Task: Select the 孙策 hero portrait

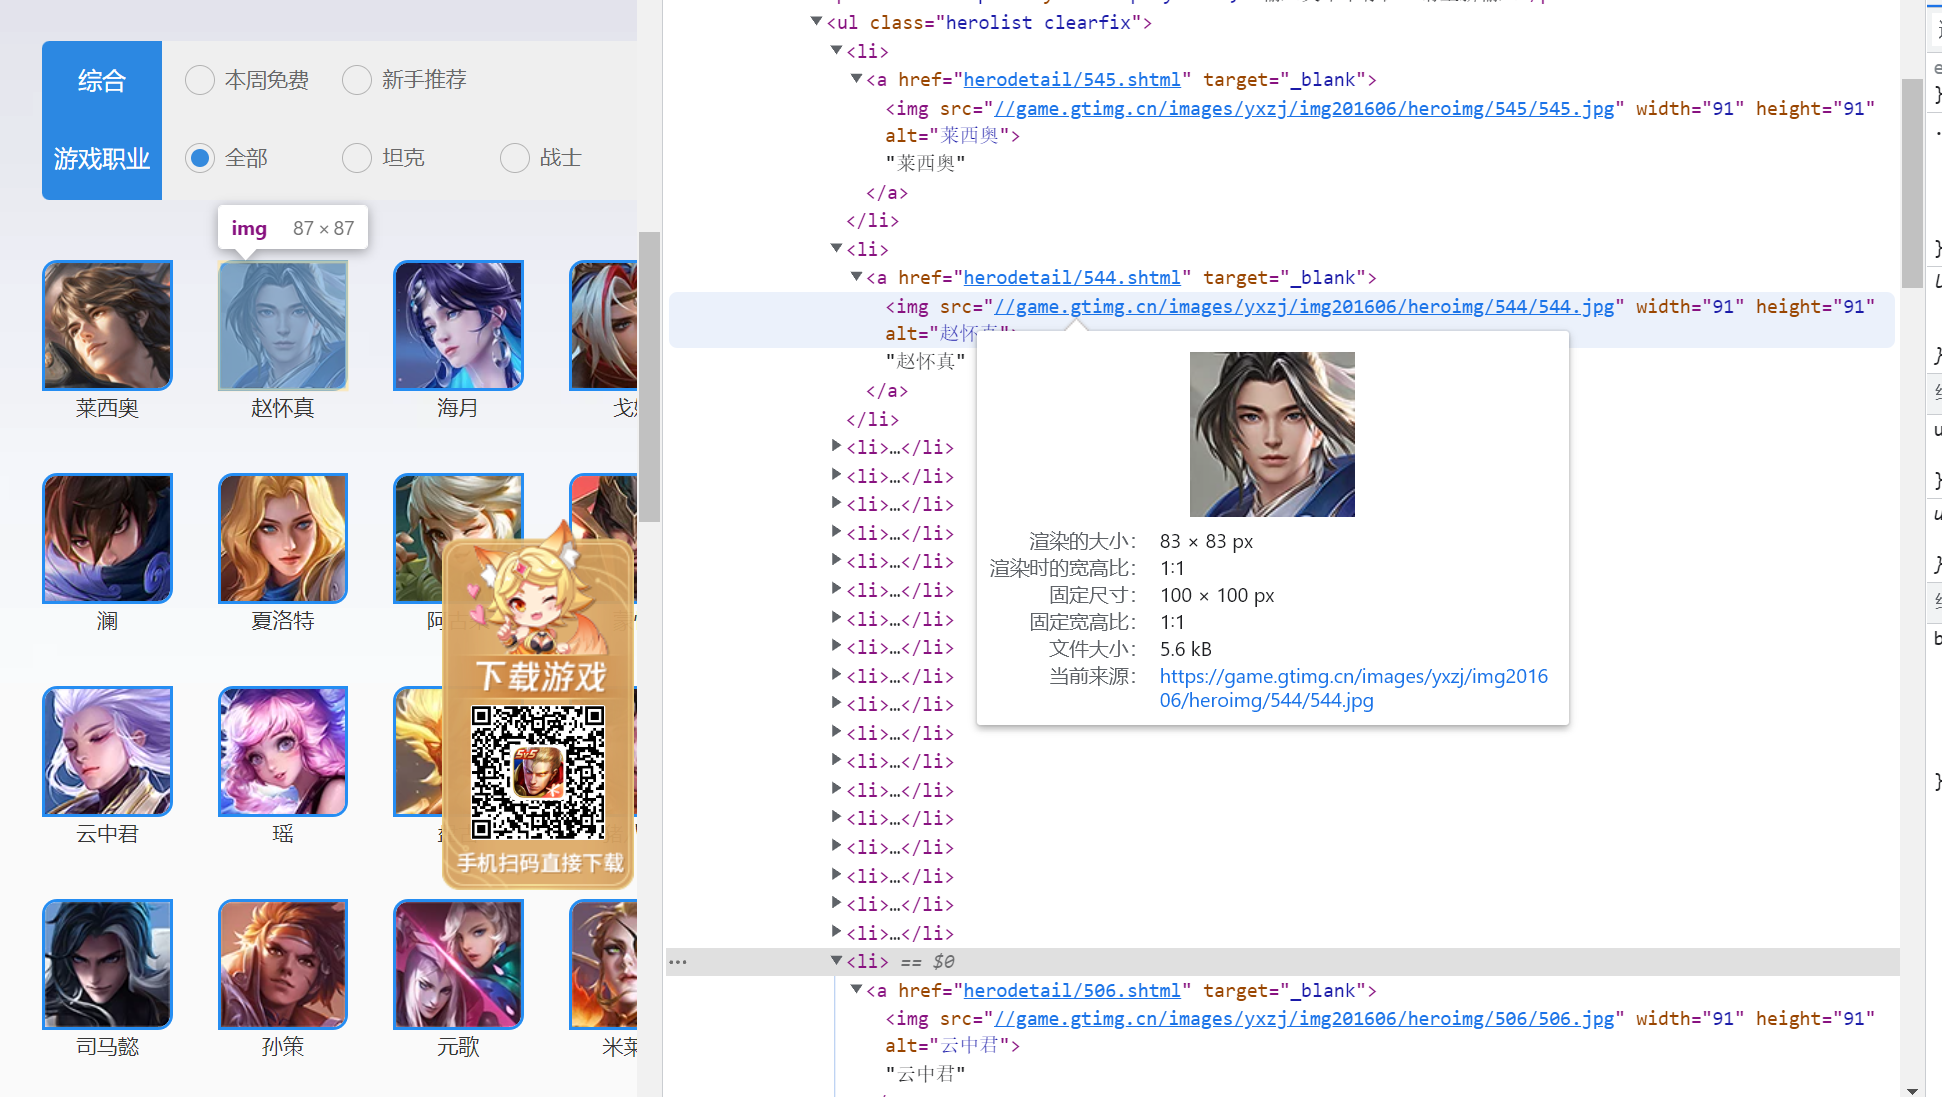Action: [283, 964]
